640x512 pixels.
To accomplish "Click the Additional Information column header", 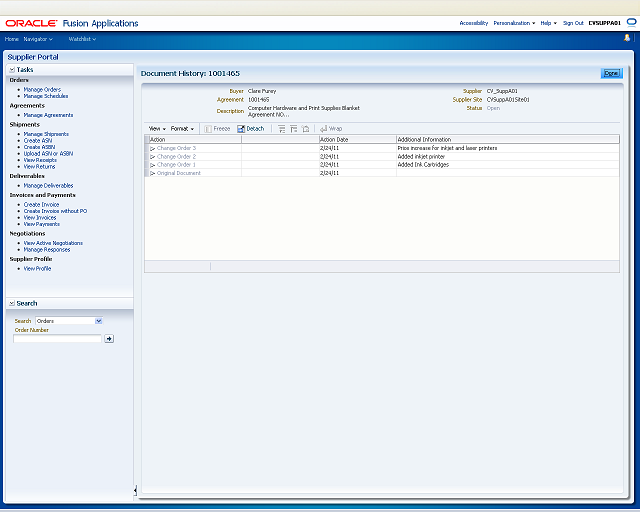I will coord(508,140).
